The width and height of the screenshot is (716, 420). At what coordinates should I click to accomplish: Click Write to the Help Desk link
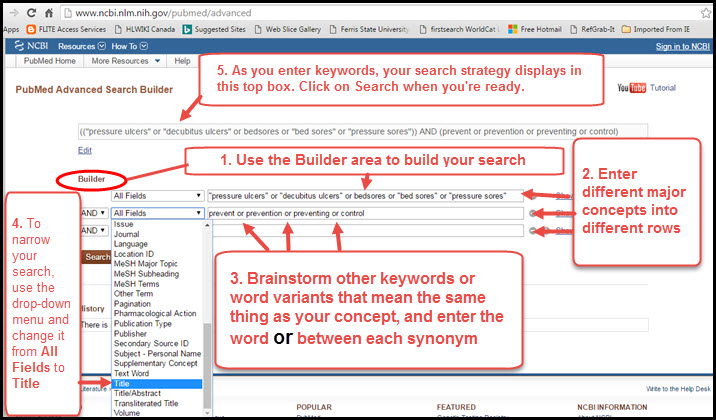point(679,389)
